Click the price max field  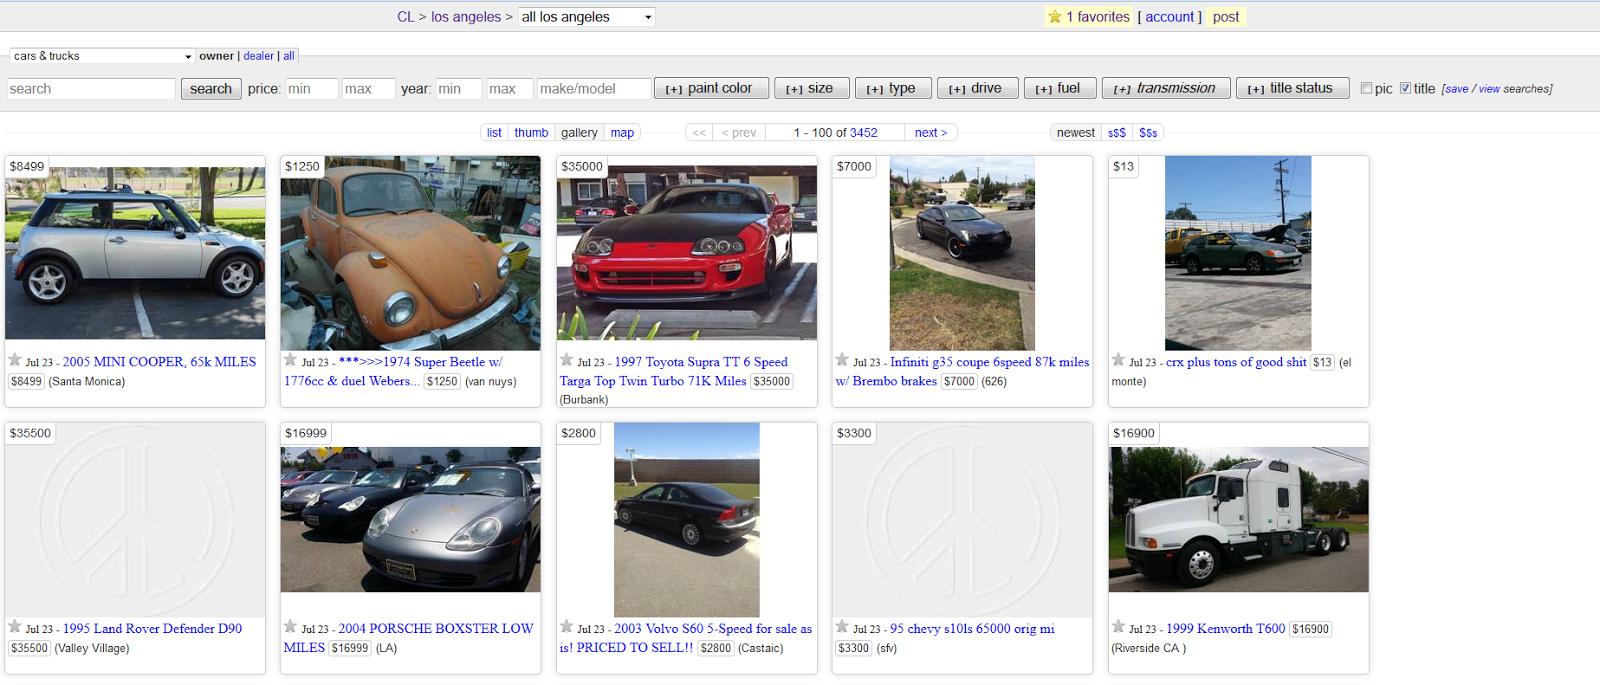(x=369, y=88)
